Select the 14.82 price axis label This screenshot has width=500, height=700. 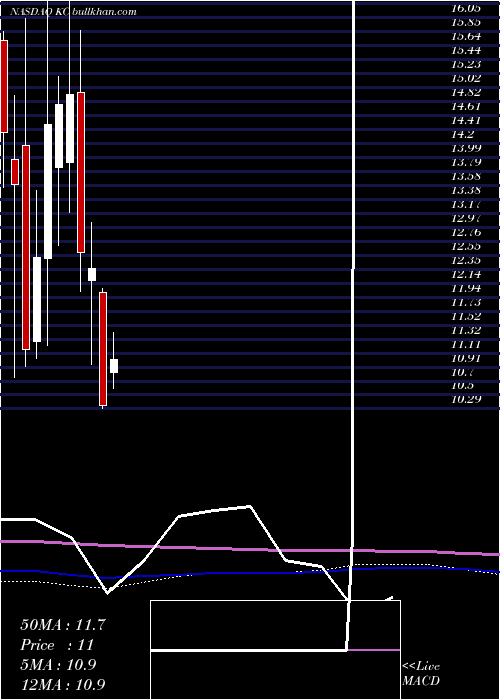point(466,92)
